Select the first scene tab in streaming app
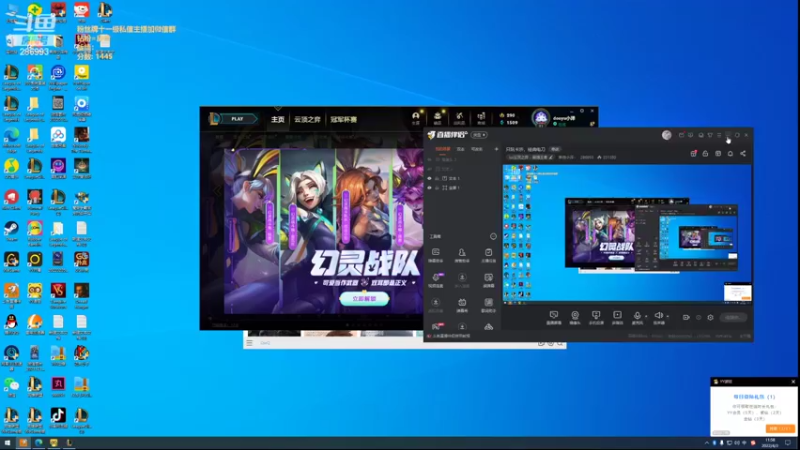The image size is (800, 450). click(442, 149)
